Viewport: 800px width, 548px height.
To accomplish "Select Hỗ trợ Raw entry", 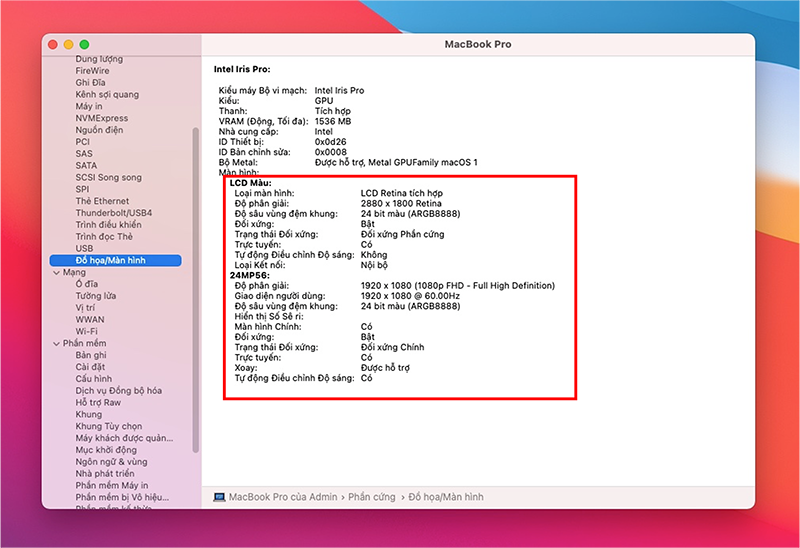I will 98,403.
